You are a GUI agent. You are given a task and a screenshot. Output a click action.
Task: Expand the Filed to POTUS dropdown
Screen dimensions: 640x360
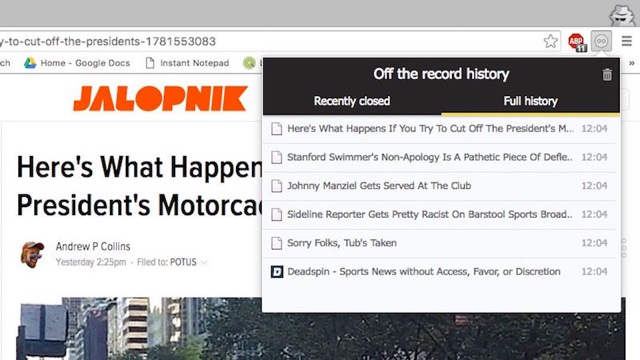pyautogui.click(x=204, y=262)
